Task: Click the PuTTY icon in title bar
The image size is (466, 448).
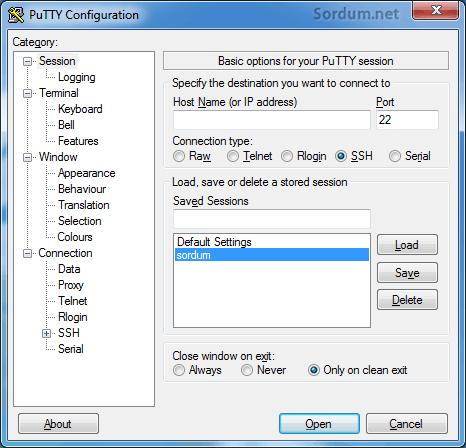Action: click(16, 15)
